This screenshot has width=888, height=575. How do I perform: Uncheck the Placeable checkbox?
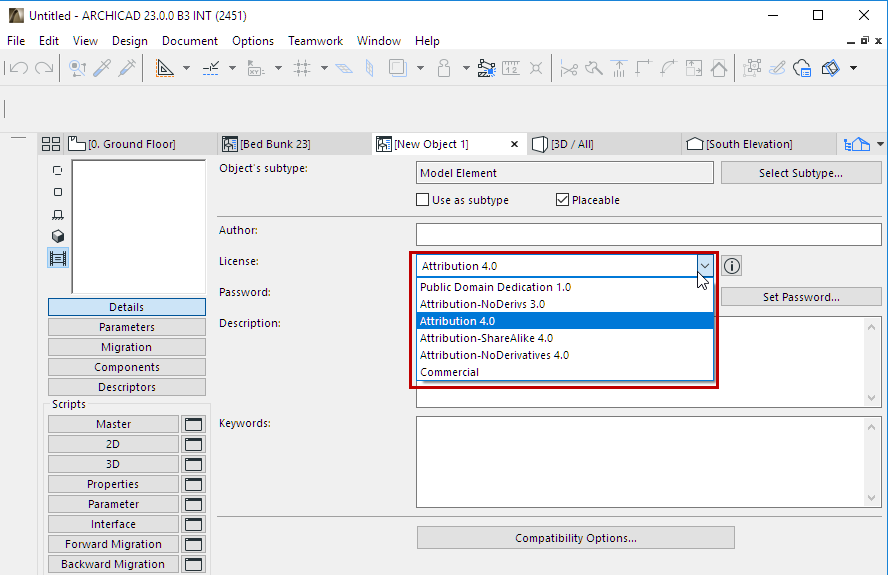[x=562, y=199]
